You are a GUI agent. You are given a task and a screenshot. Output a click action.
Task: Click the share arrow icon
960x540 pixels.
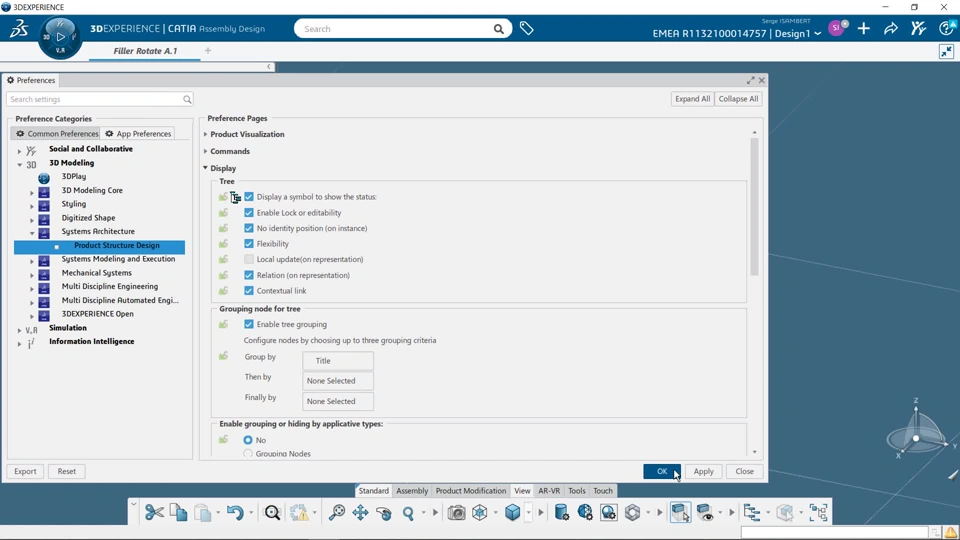point(891,28)
